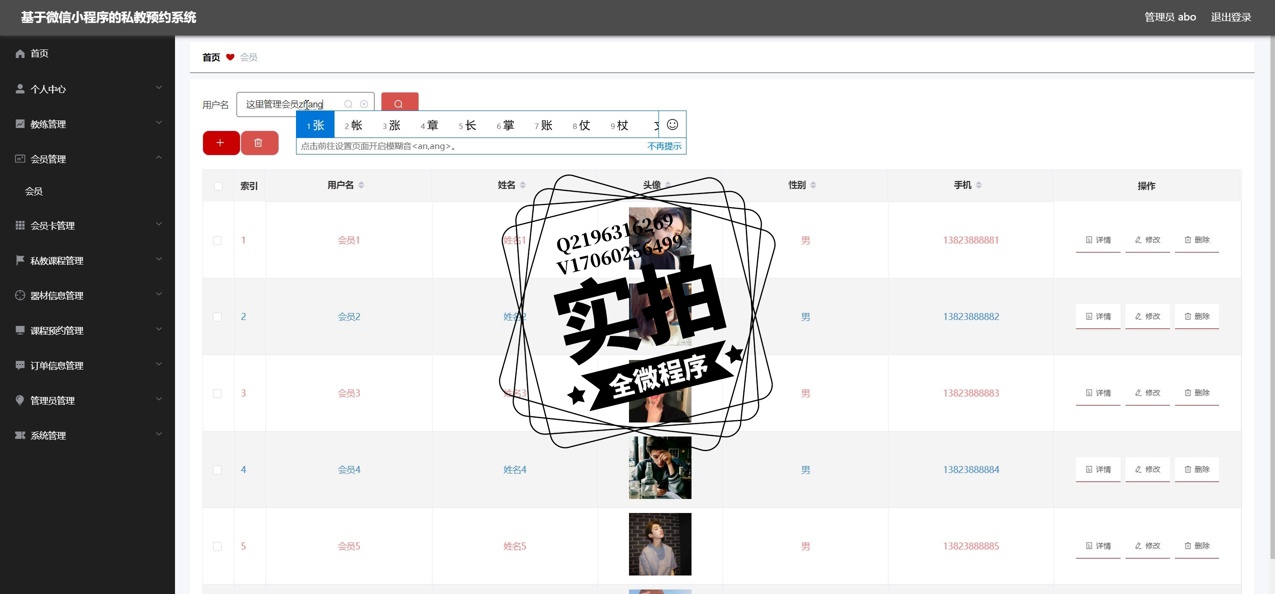1275x594 pixels.
Task: Open 详情 for row 会员1
Action: coord(1098,240)
